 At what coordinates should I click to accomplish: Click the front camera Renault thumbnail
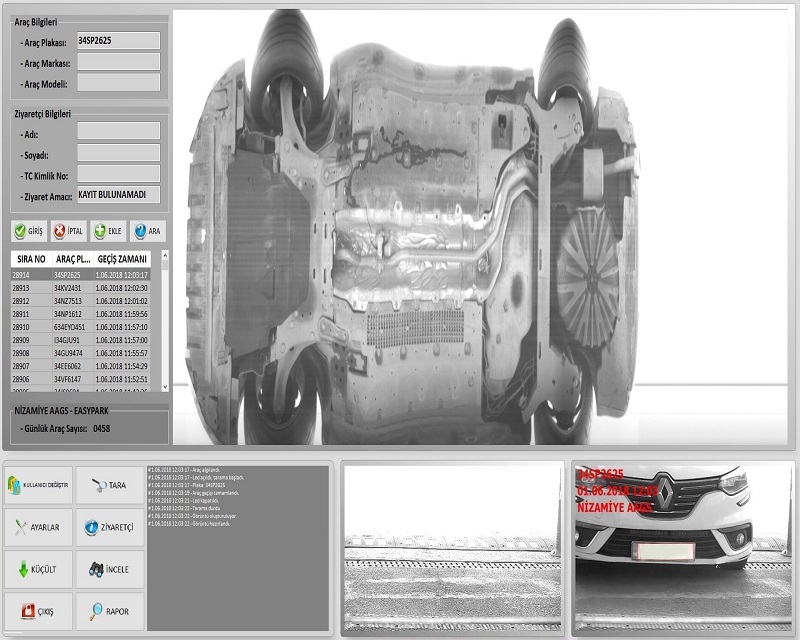683,546
